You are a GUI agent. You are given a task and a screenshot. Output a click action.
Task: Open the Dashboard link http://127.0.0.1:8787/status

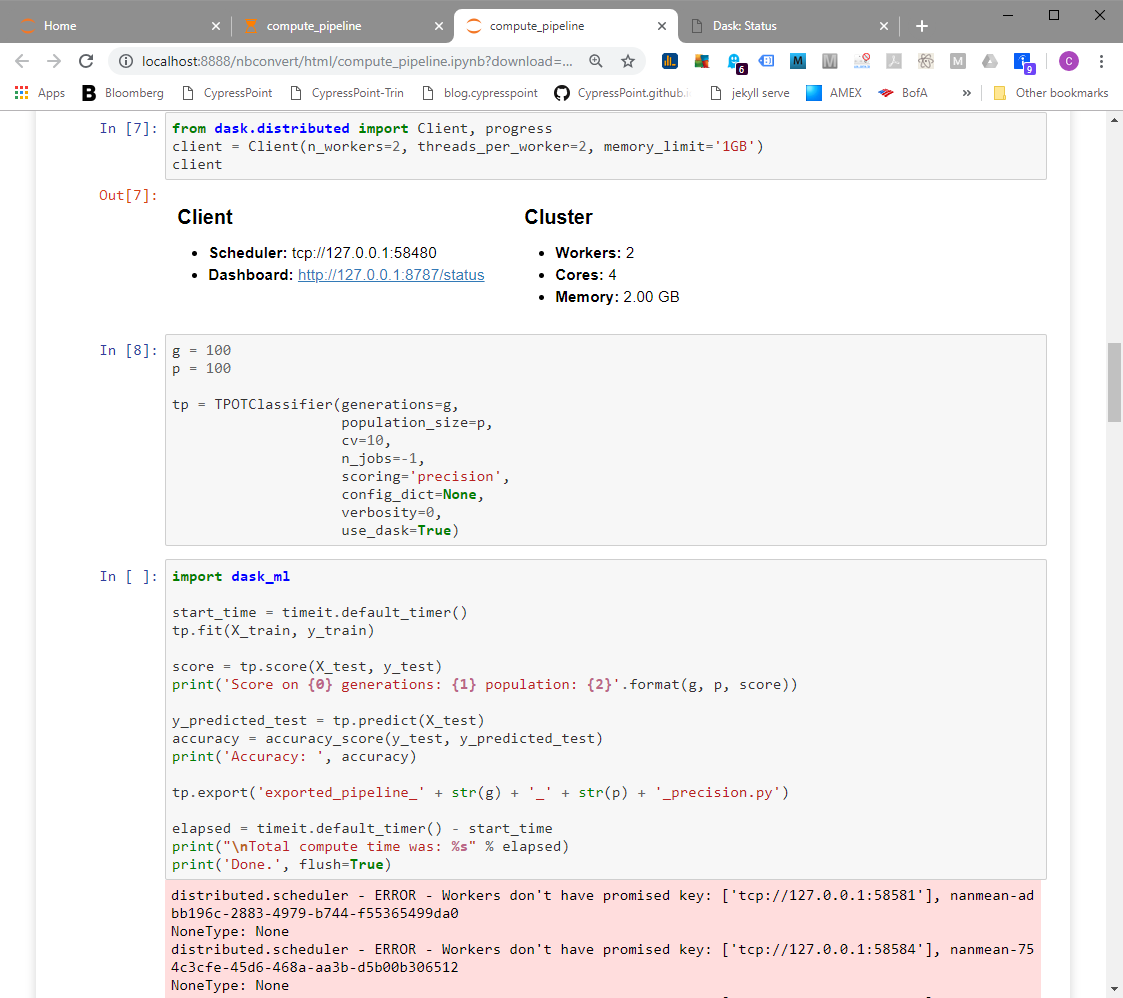click(391, 274)
